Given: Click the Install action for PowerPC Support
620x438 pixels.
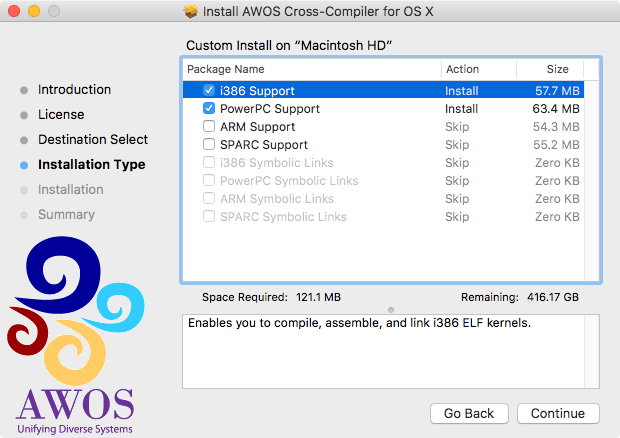Looking at the screenshot, I should (x=461, y=109).
